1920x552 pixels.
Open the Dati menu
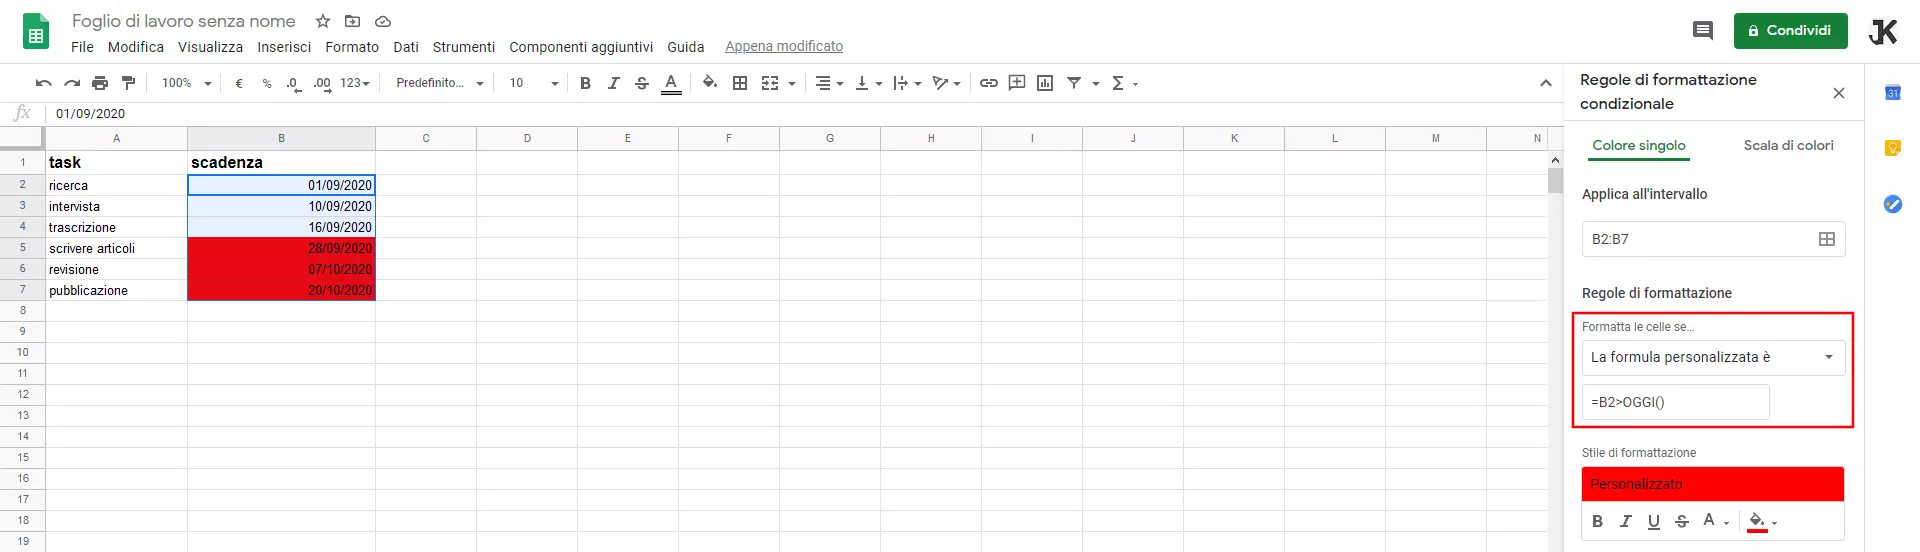(406, 47)
